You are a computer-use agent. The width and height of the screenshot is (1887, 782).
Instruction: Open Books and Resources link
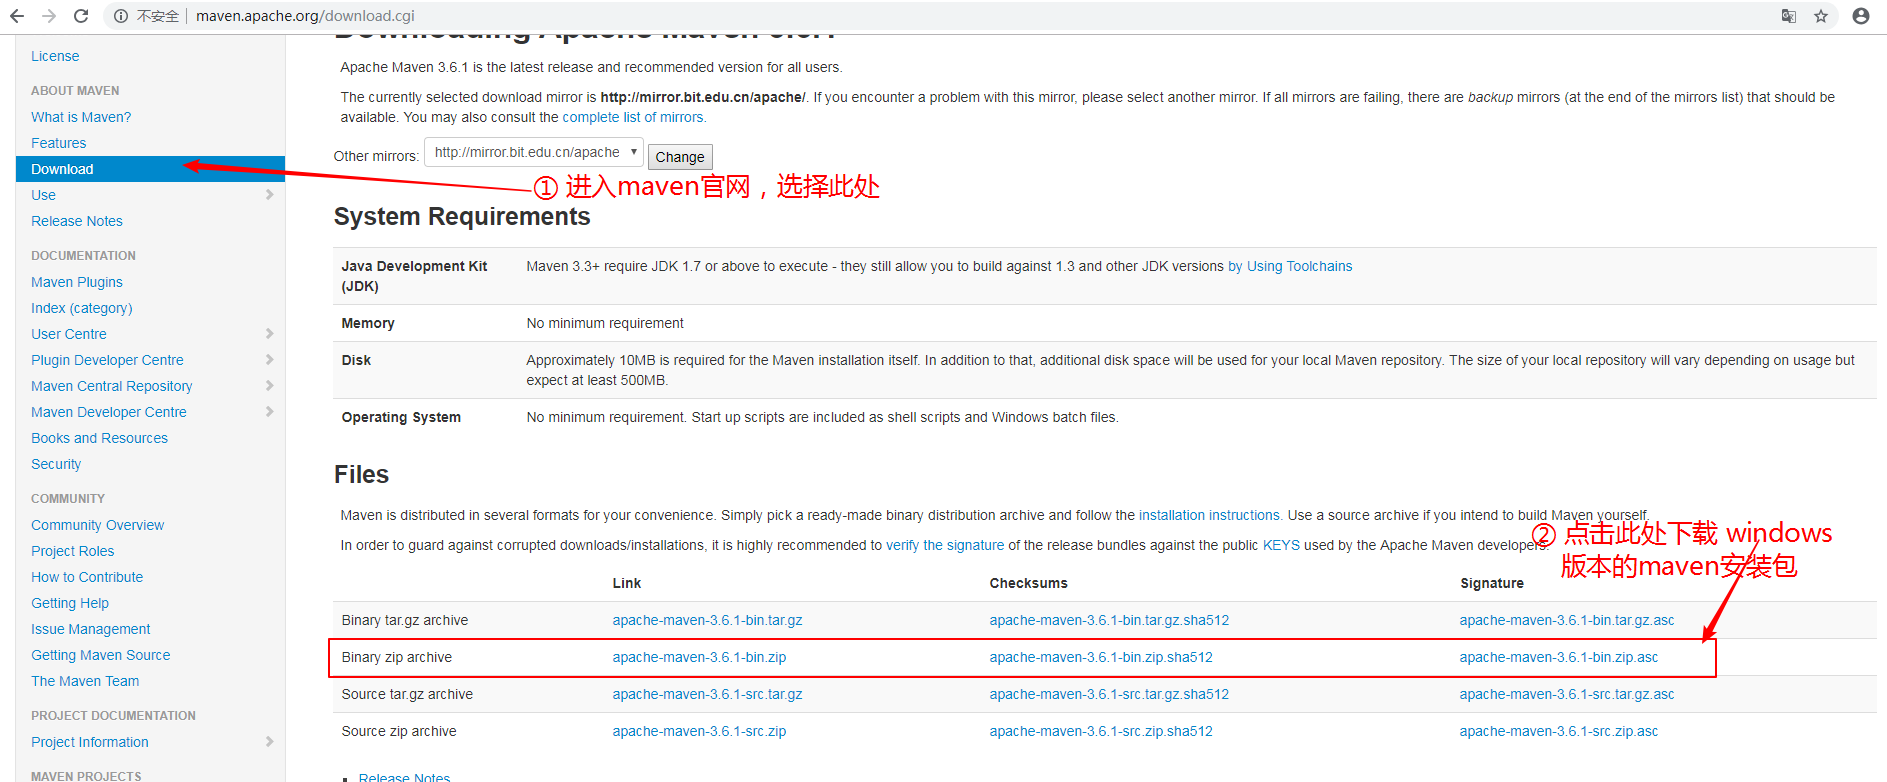99,438
